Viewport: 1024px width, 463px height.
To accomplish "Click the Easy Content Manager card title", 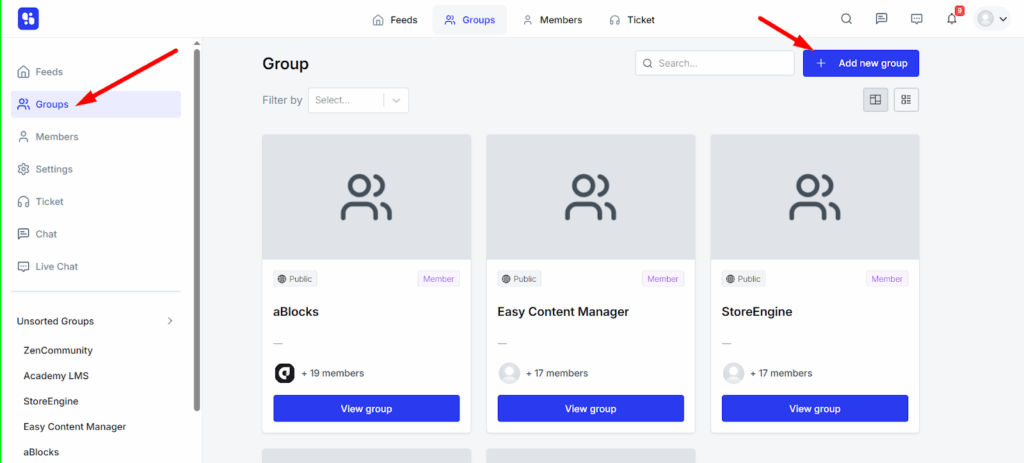I will point(563,311).
